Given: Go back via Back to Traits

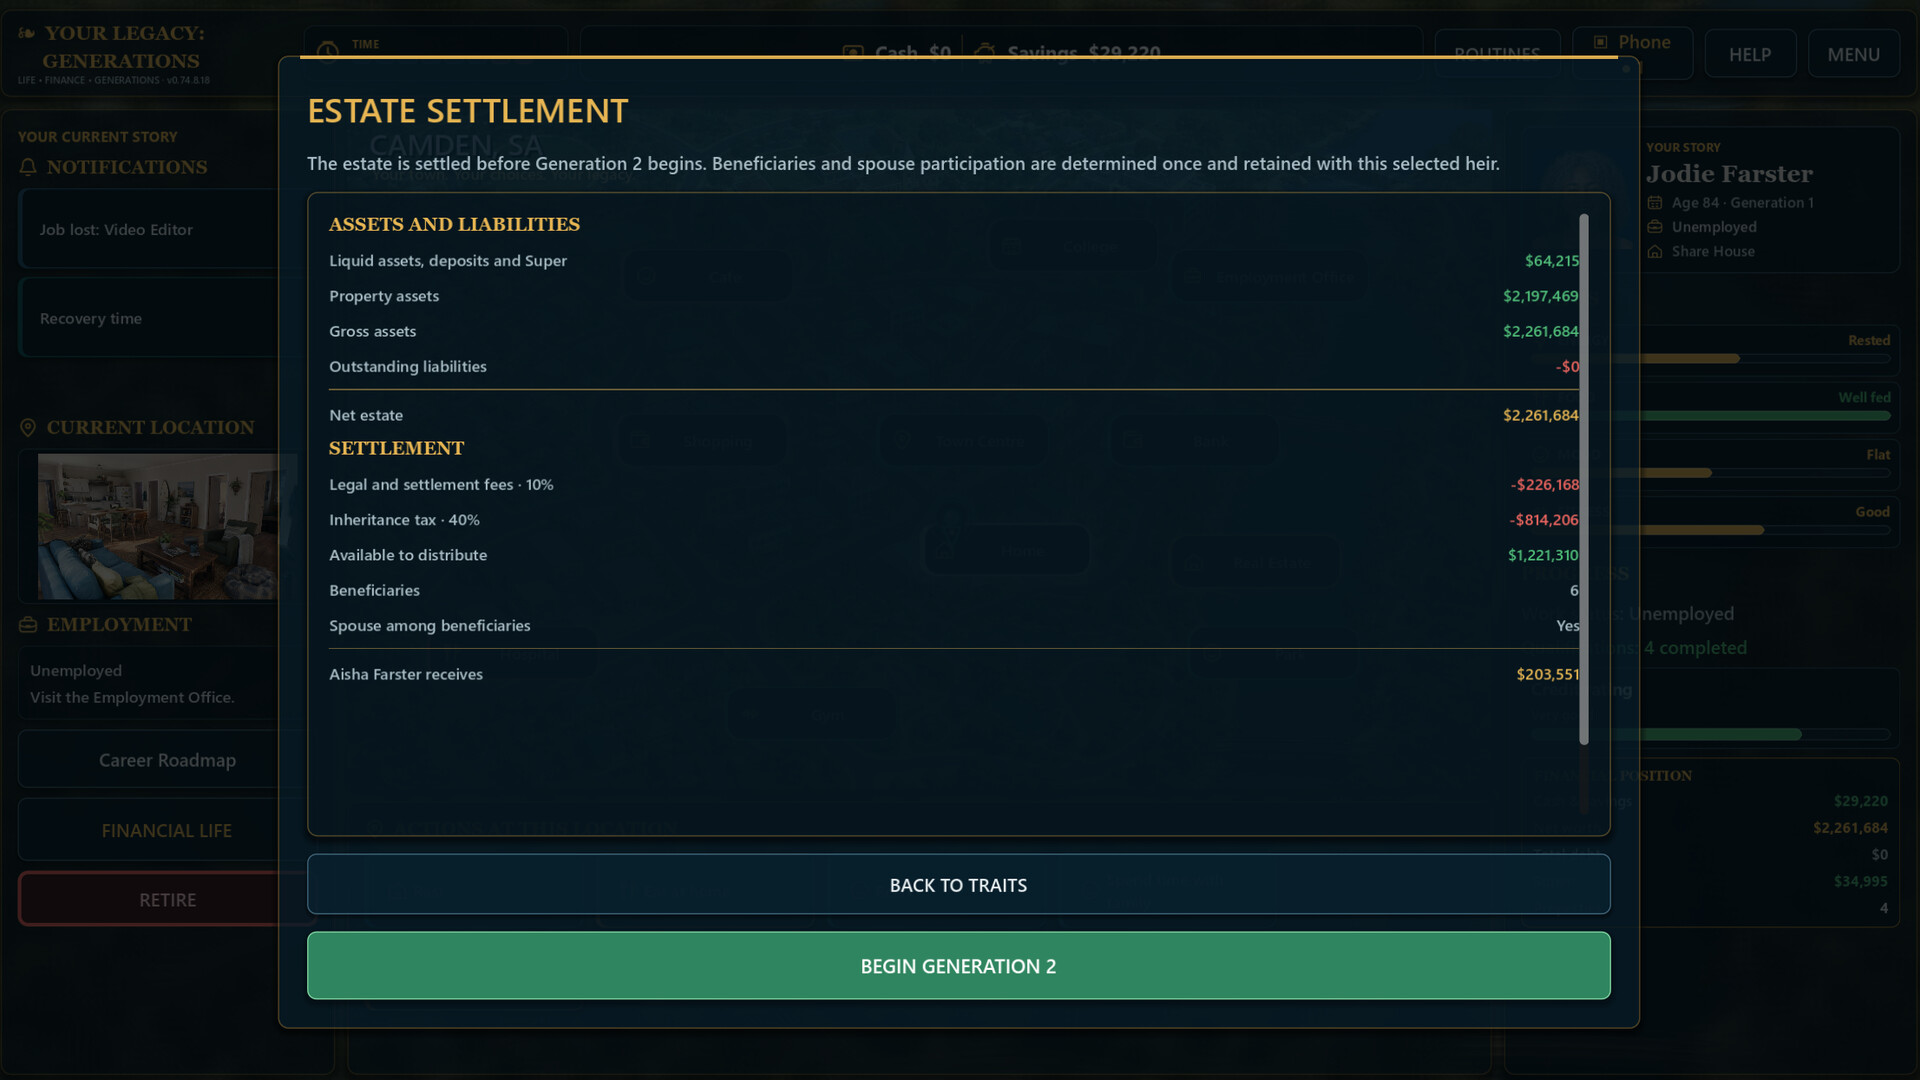Looking at the screenshot, I should [x=958, y=885].
